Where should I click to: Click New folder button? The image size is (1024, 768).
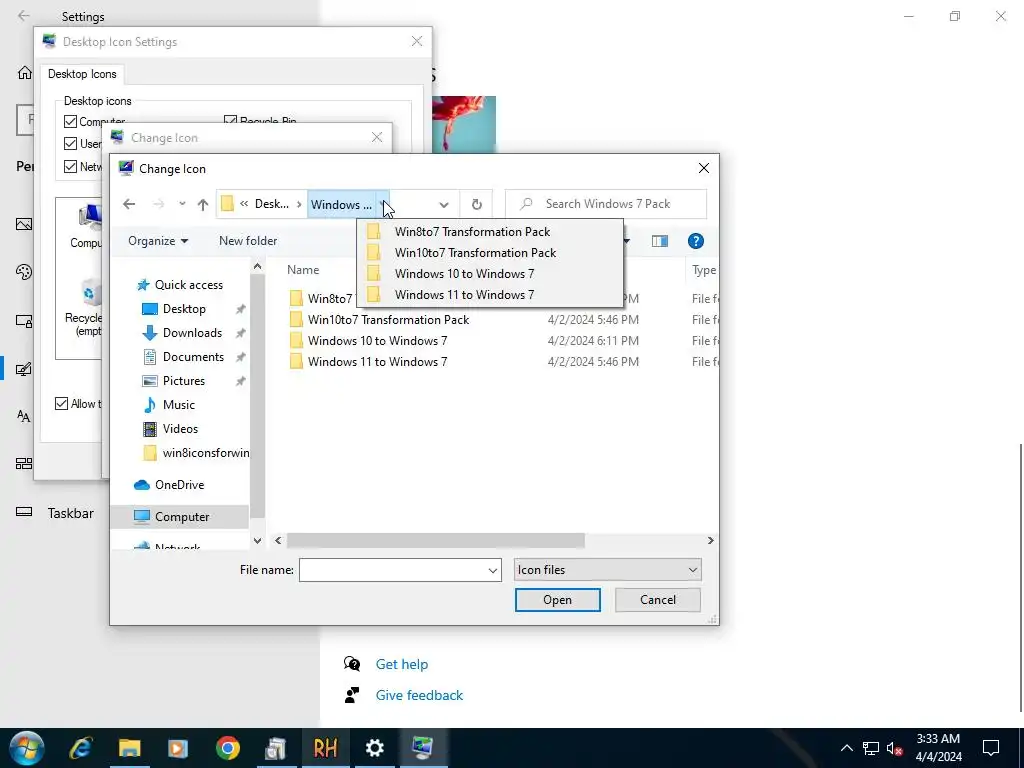pyautogui.click(x=248, y=241)
